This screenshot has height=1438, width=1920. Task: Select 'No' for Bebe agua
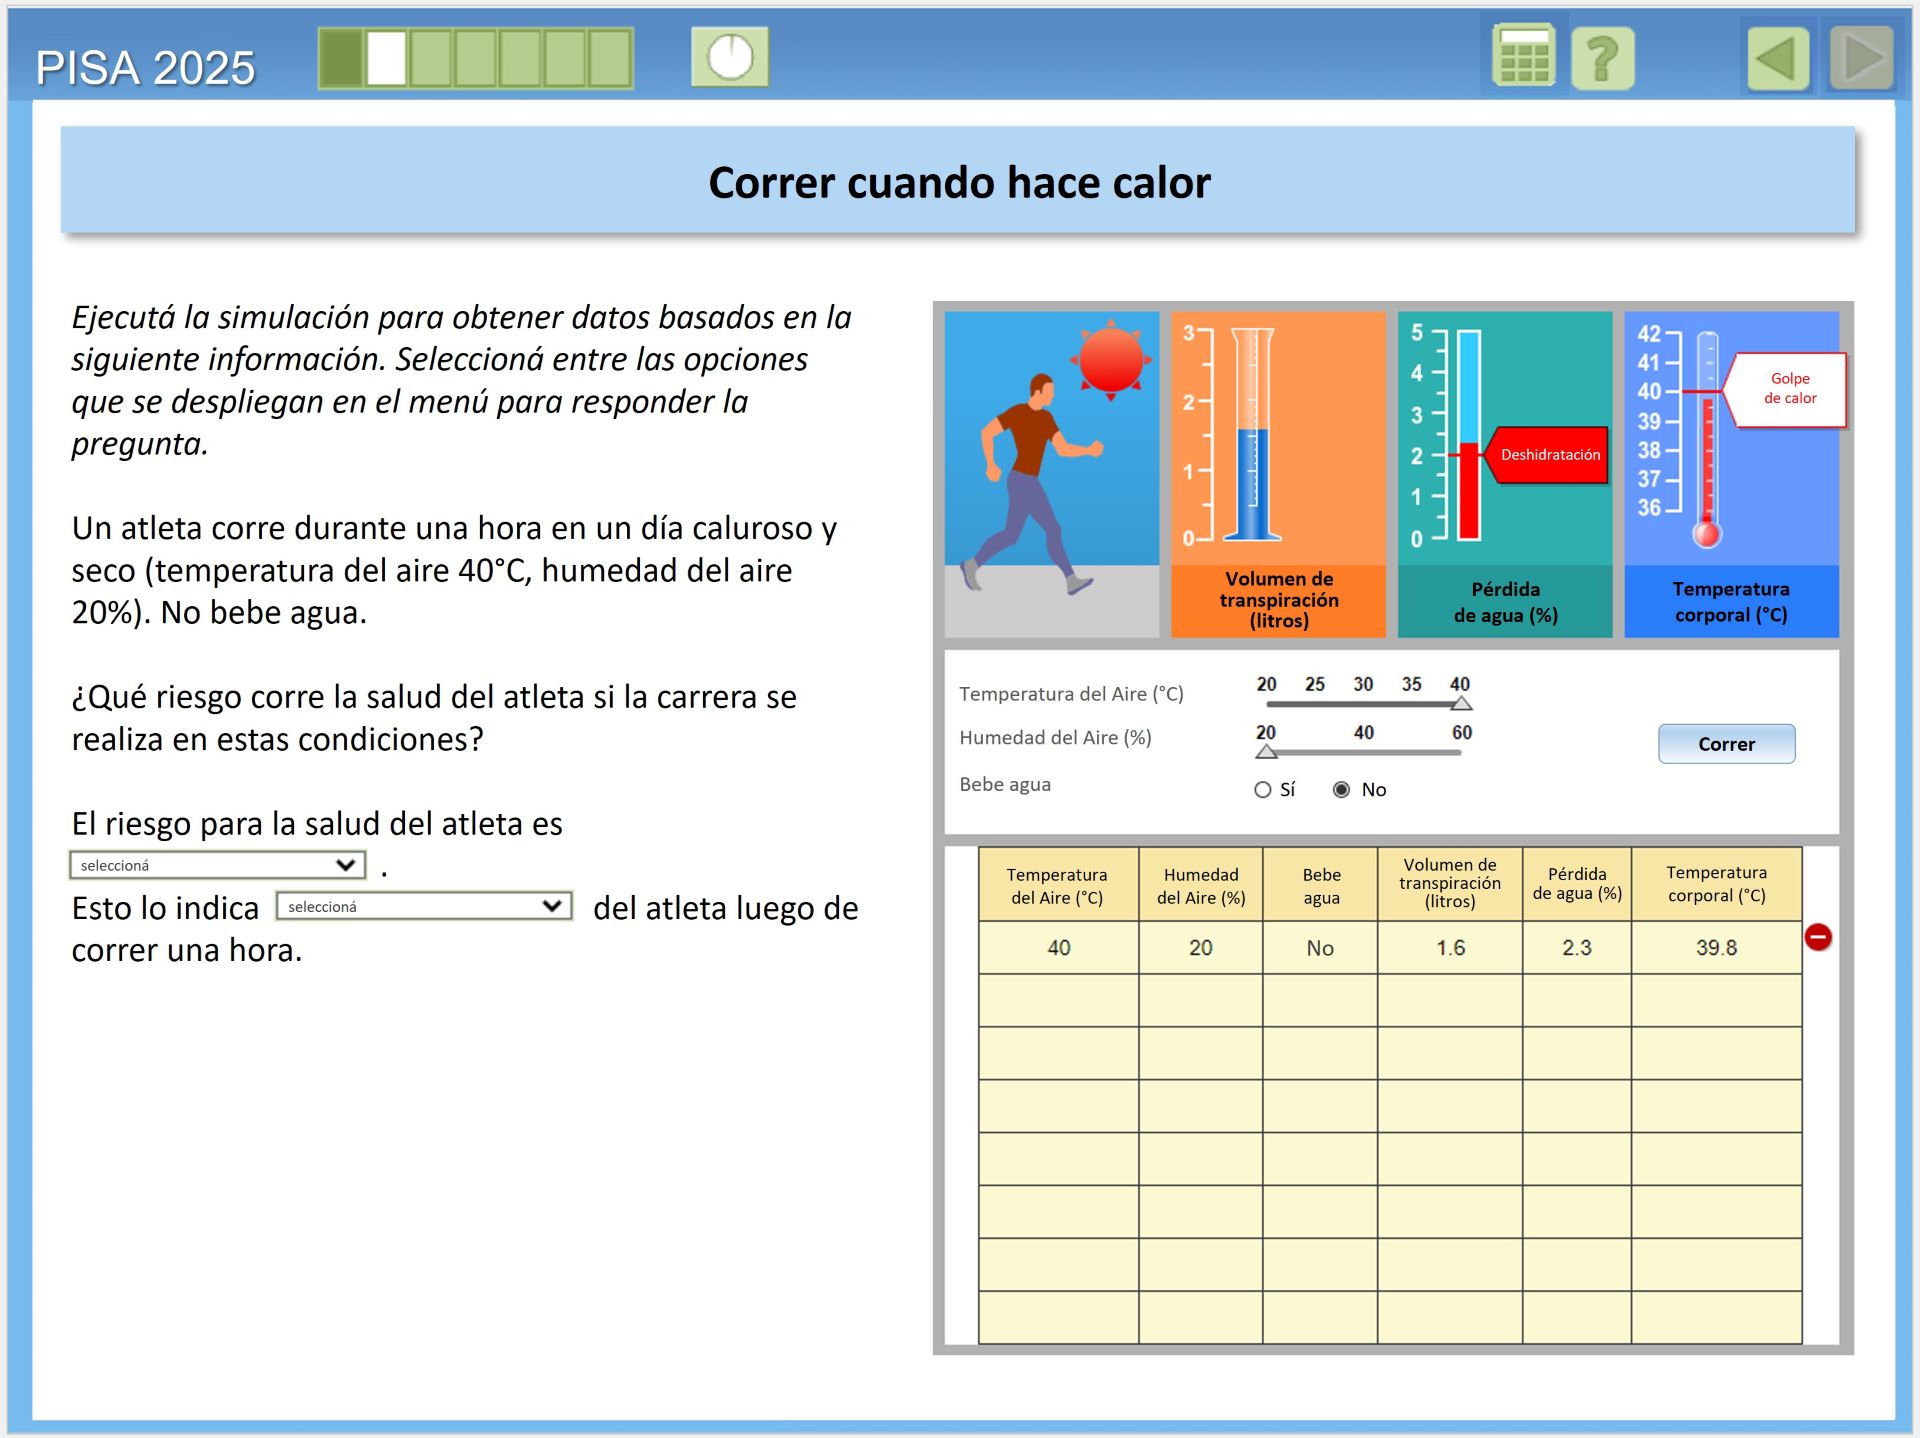[x=1342, y=790]
